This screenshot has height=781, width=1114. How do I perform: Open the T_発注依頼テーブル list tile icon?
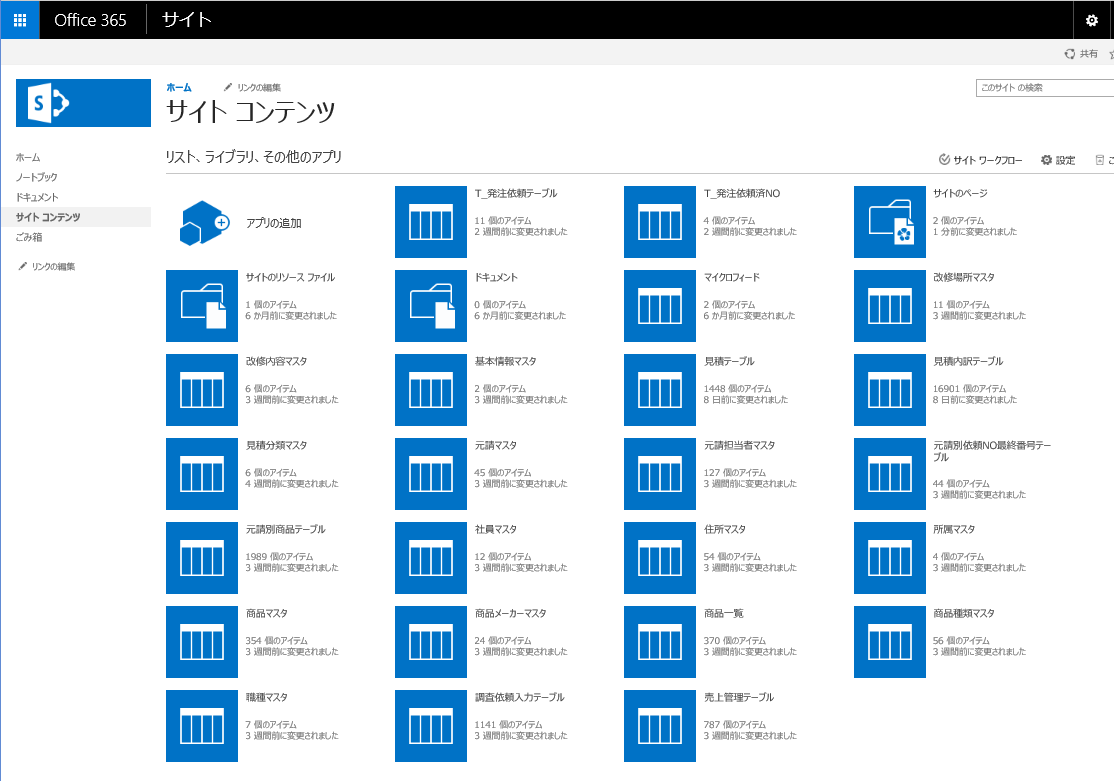coord(431,222)
